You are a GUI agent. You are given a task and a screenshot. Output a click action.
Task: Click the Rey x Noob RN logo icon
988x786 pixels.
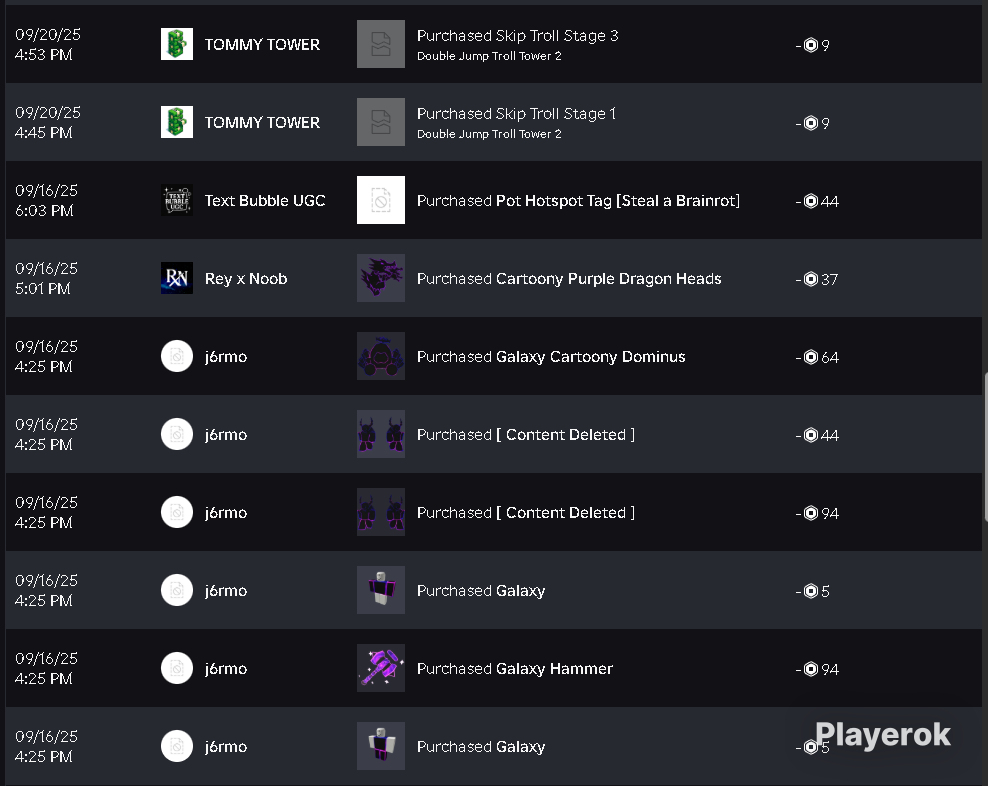pos(177,278)
